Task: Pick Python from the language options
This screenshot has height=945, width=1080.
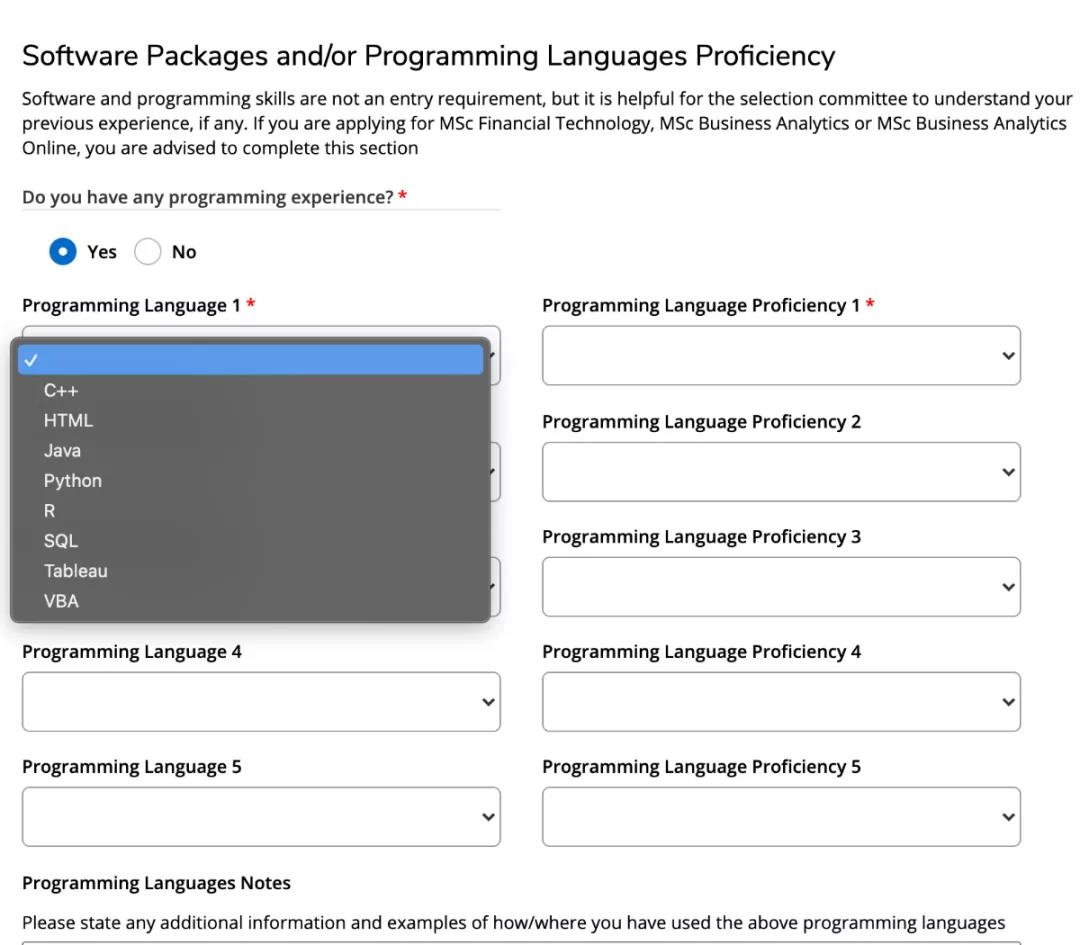Action: click(x=72, y=481)
